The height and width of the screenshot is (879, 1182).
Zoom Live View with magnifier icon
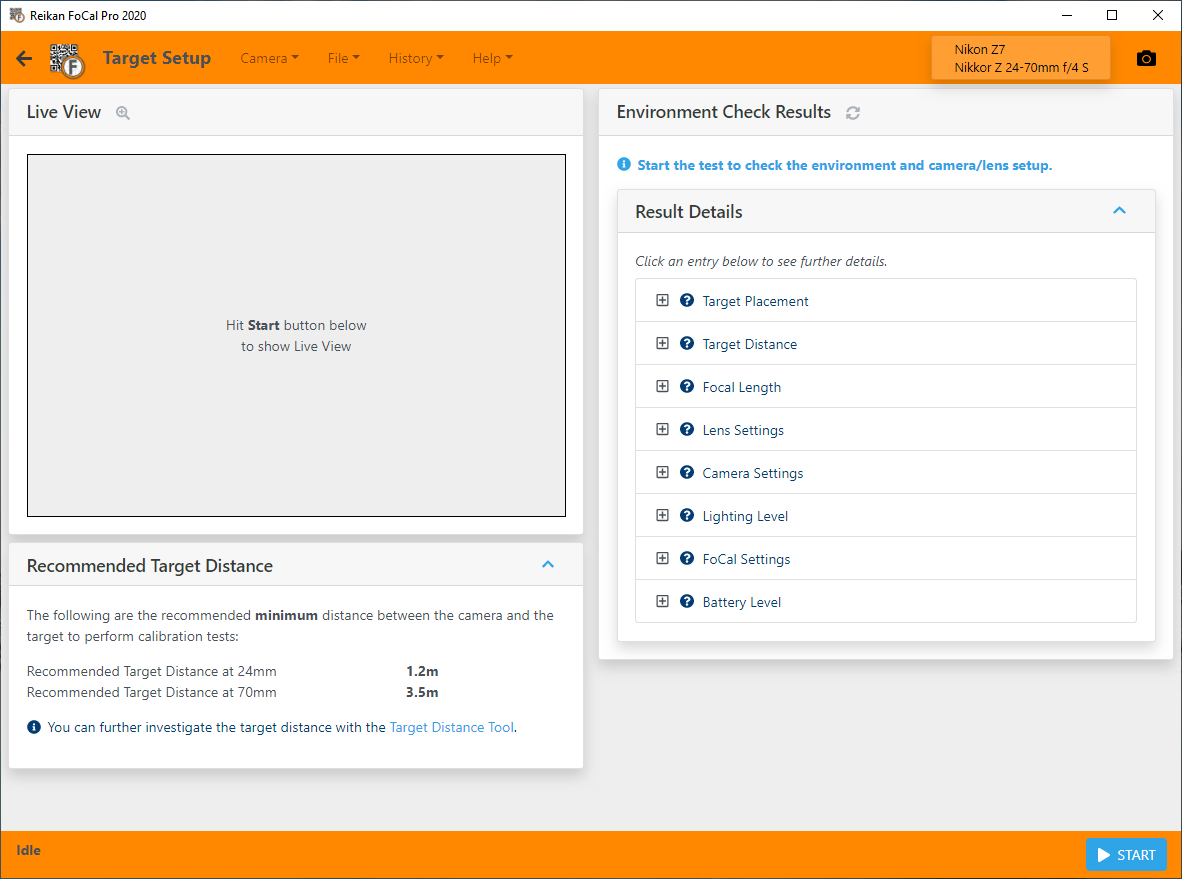click(x=123, y=113)
